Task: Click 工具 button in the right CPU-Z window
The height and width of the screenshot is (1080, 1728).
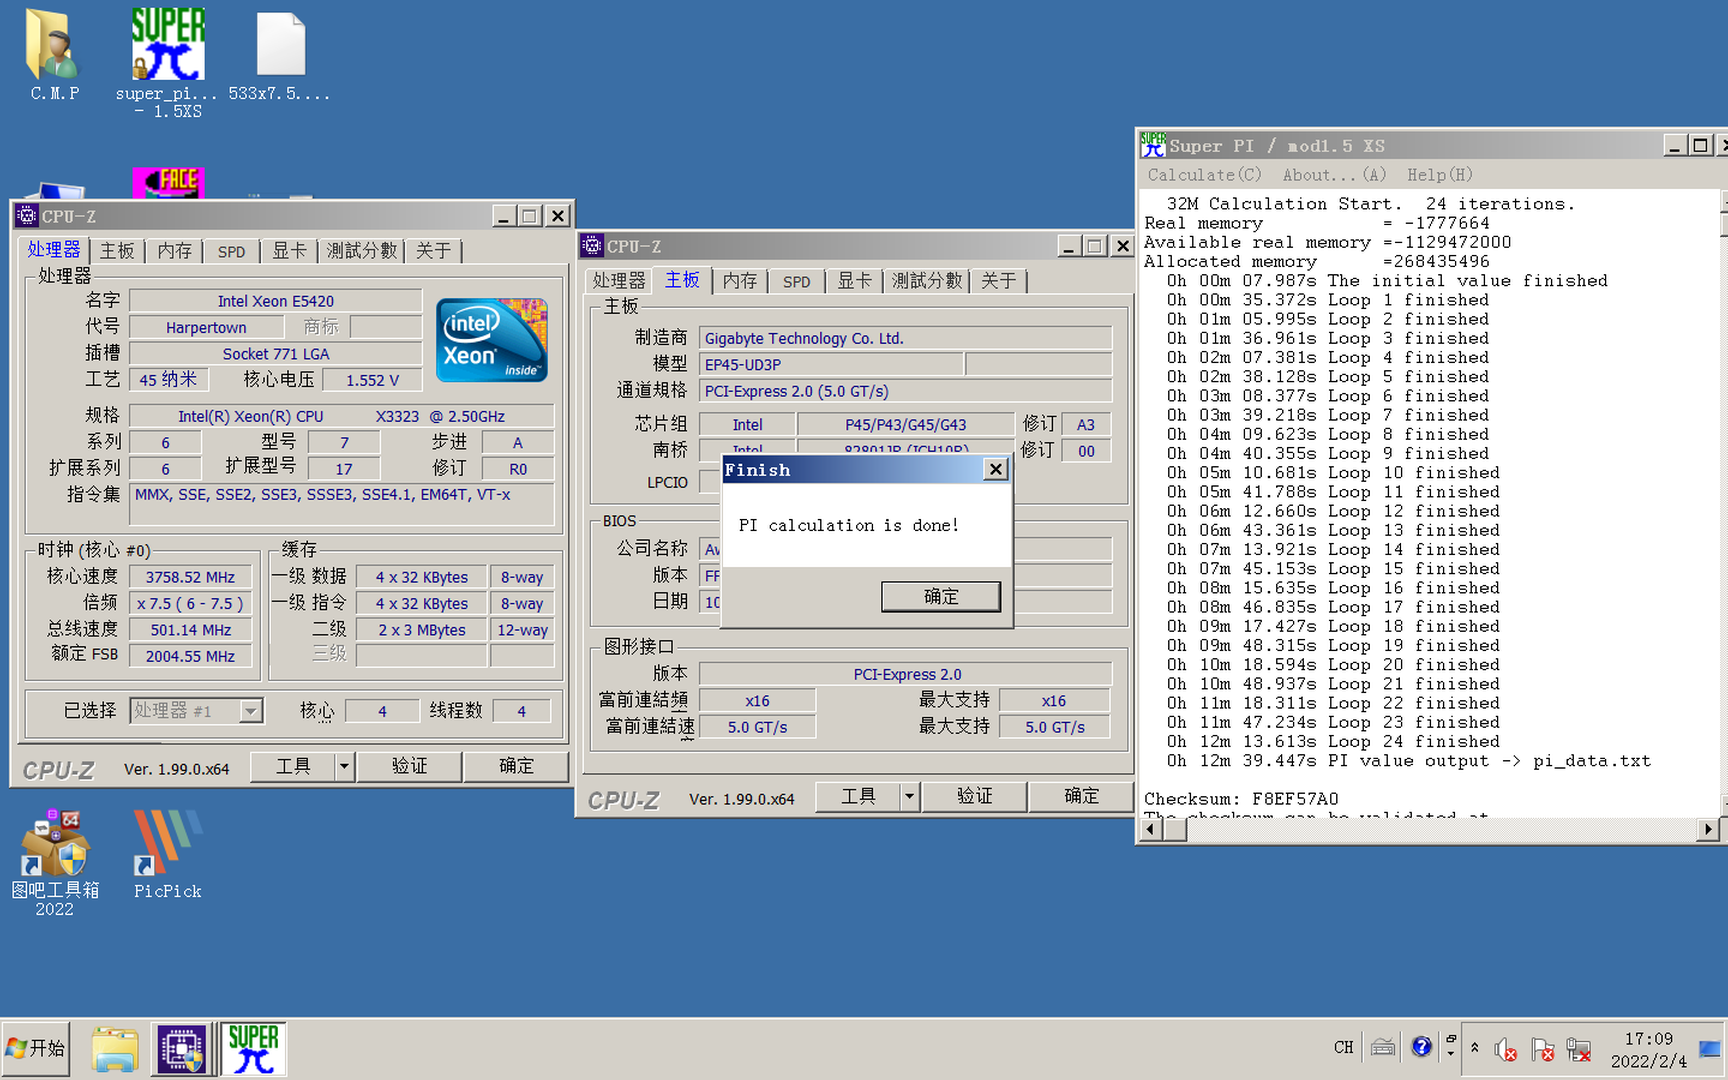Action: (x=858, y=797)
